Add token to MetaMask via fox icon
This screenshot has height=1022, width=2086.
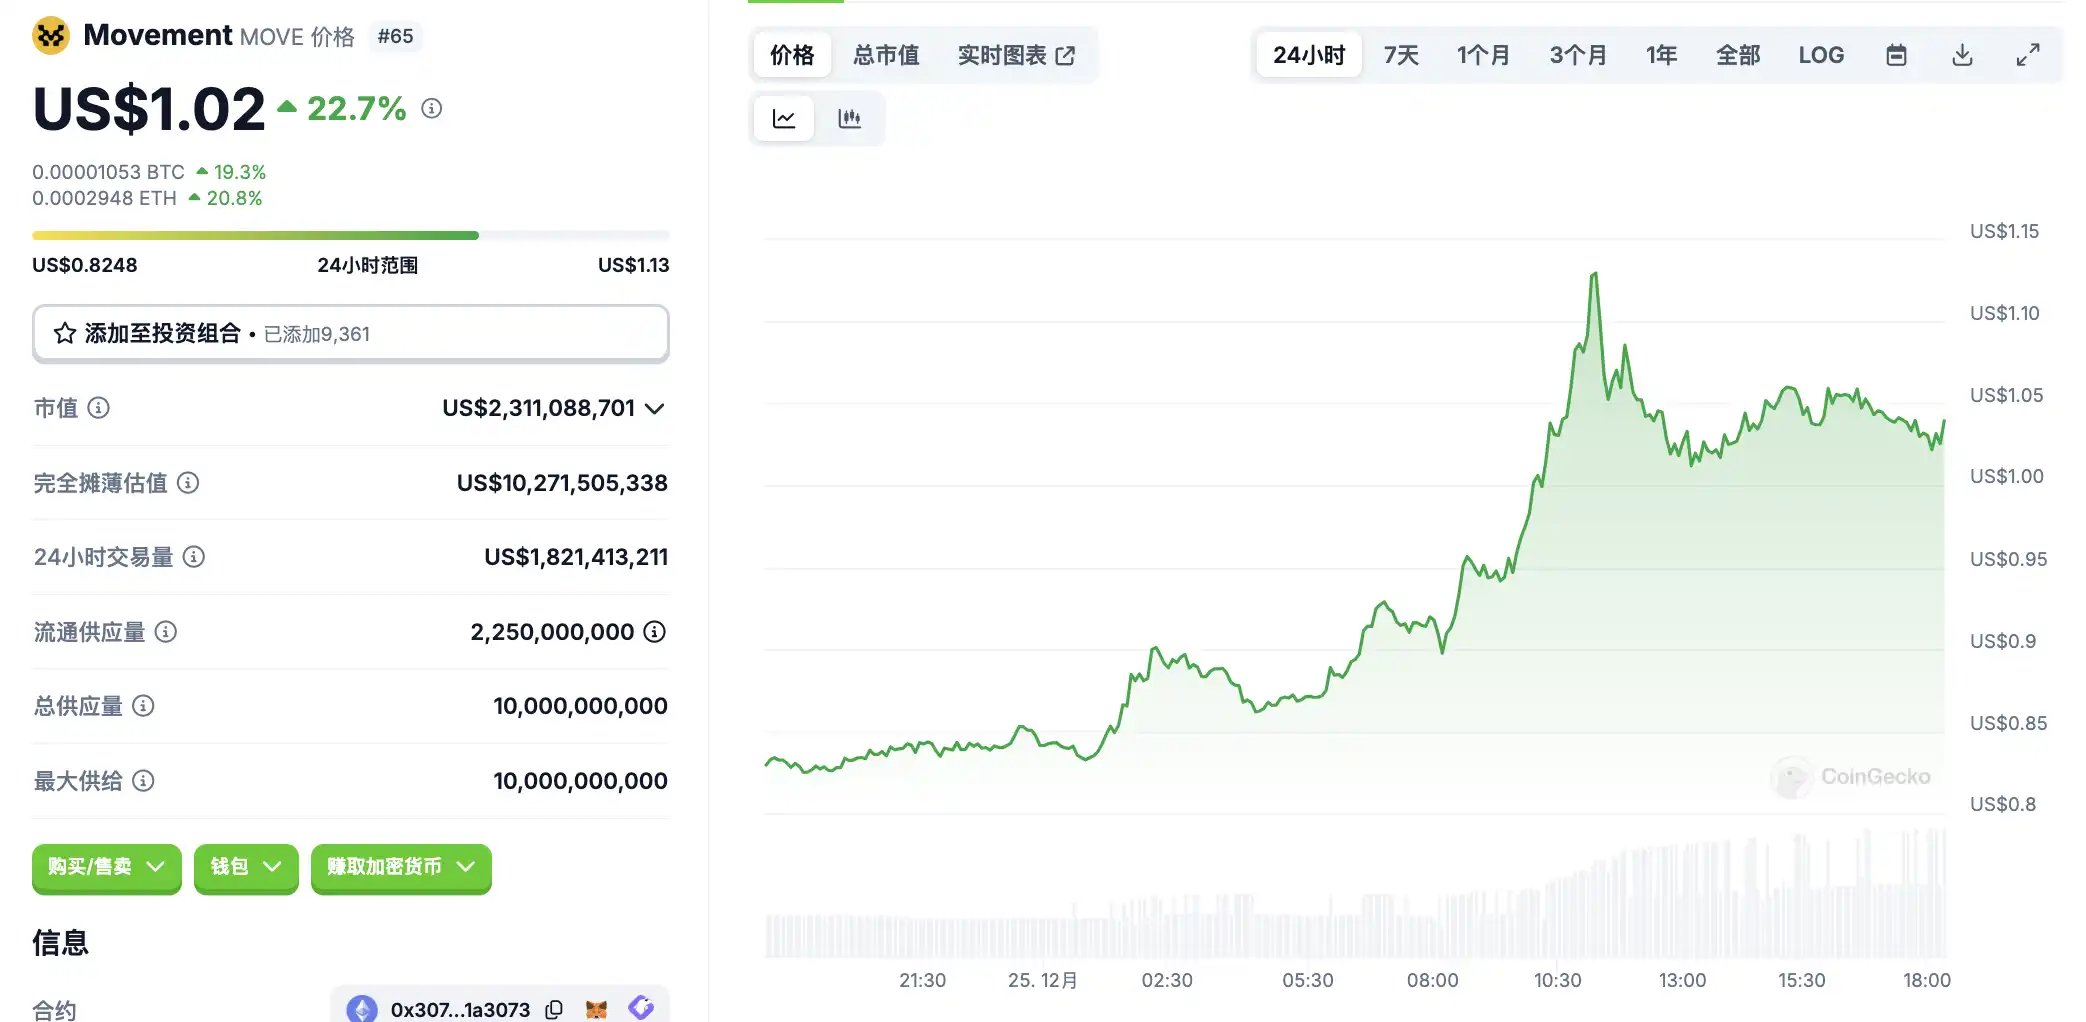tap(597, 1009)
